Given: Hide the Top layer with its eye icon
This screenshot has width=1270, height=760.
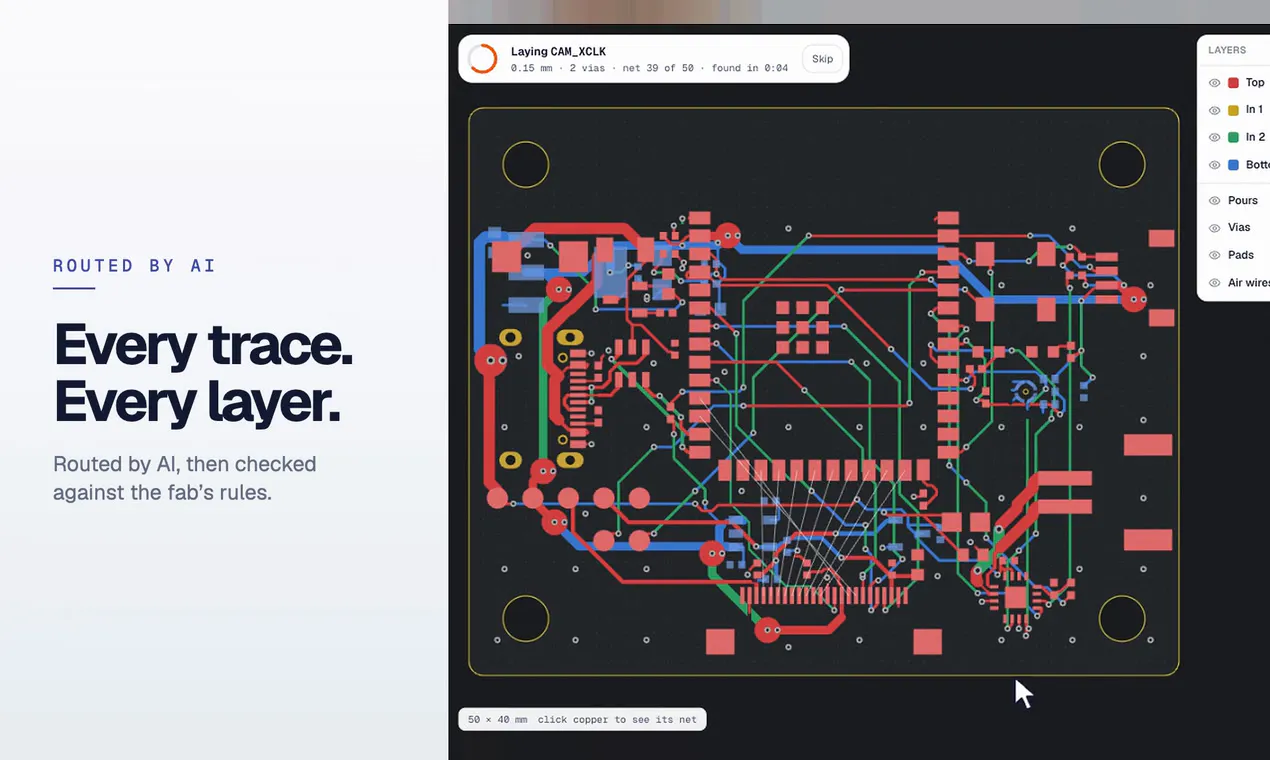Looking at the screenshot, I should click(1214, 83).
